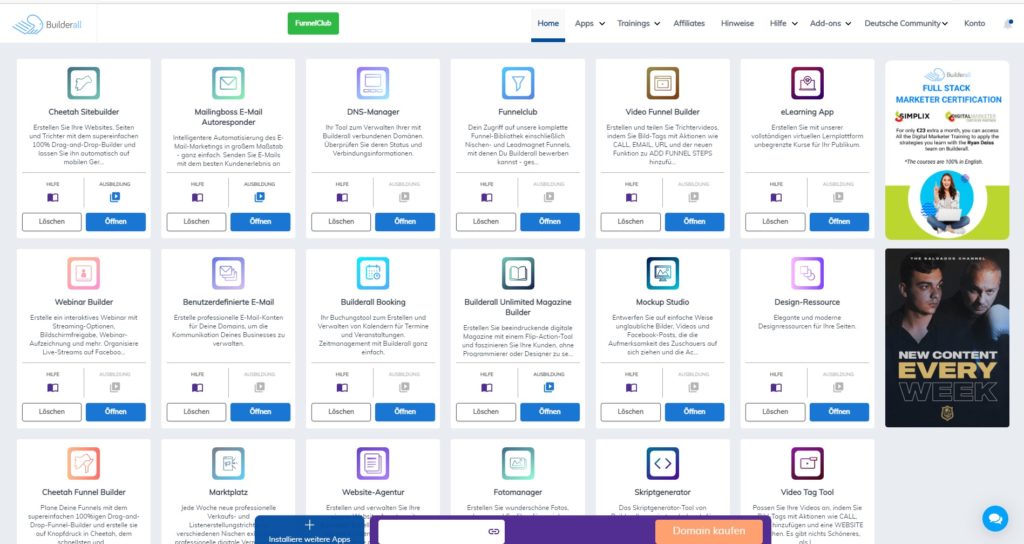The image size is (1024, 544).
Task: Open Ausbildung video icon for Cheetah Sitebuilder
Action: (x=115, y=197)
